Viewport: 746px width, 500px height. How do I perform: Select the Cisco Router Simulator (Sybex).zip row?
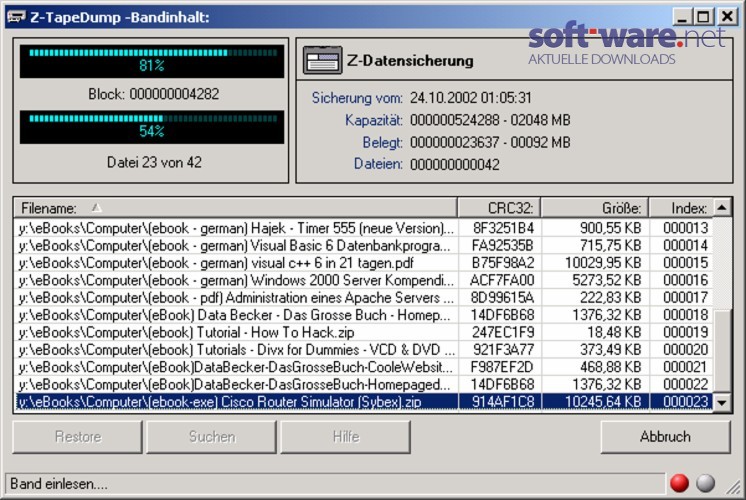[363, 402]
